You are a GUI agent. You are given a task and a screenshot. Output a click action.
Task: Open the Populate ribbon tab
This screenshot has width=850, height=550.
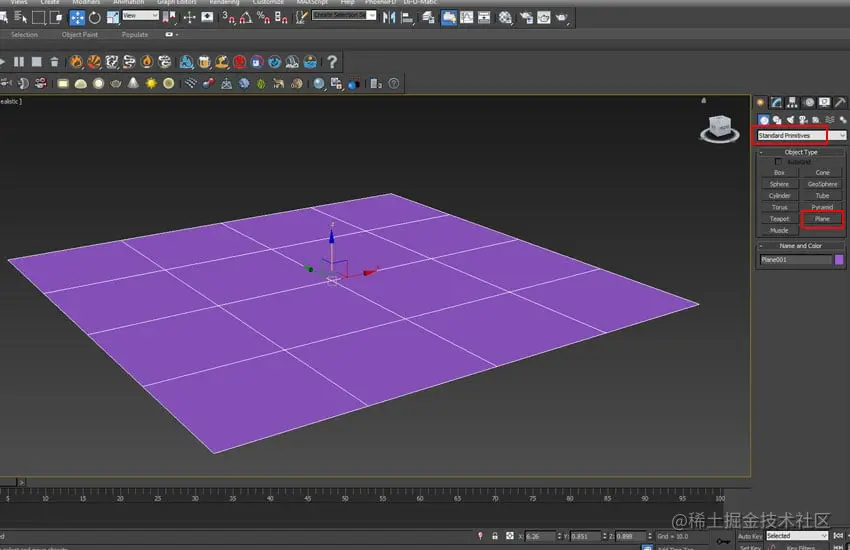[134, 35]
